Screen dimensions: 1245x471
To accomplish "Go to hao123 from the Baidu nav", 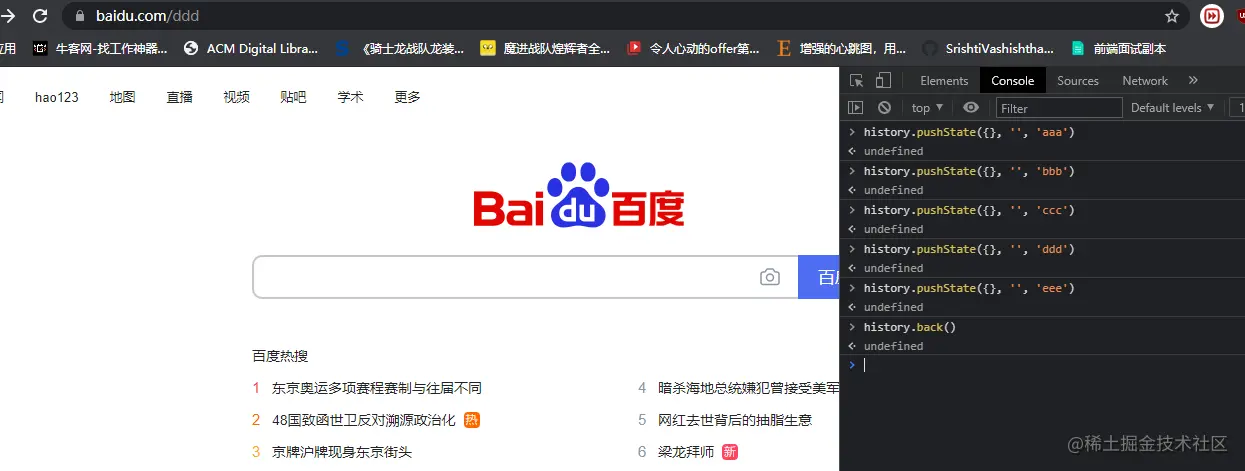I will [56, 97].
